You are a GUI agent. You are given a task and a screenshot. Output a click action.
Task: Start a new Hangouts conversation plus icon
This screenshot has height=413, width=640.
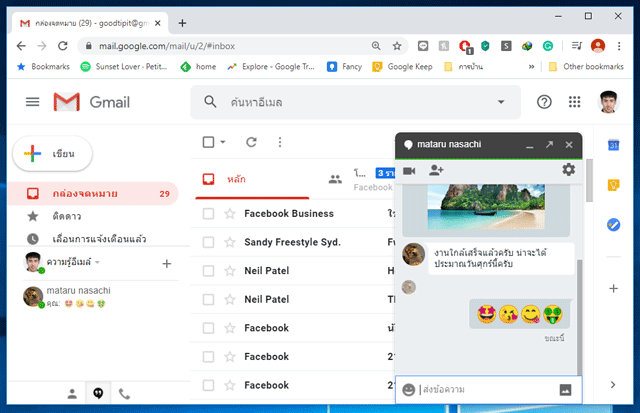pos(167,264)
